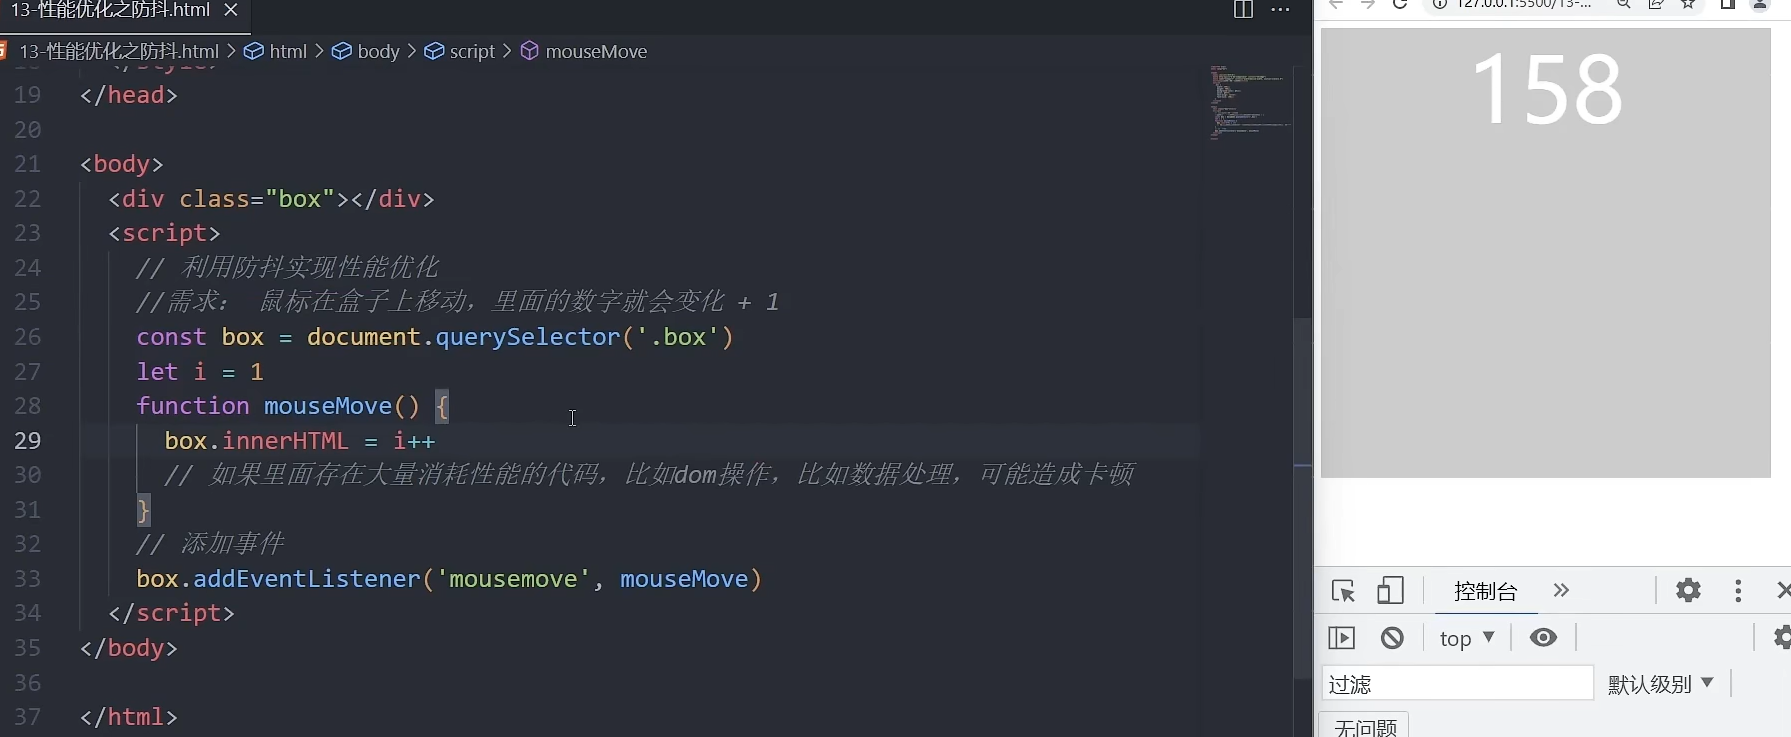Click line number 33 in gutter
Viewport: 1791px width, 737px height.
(28, 579)
